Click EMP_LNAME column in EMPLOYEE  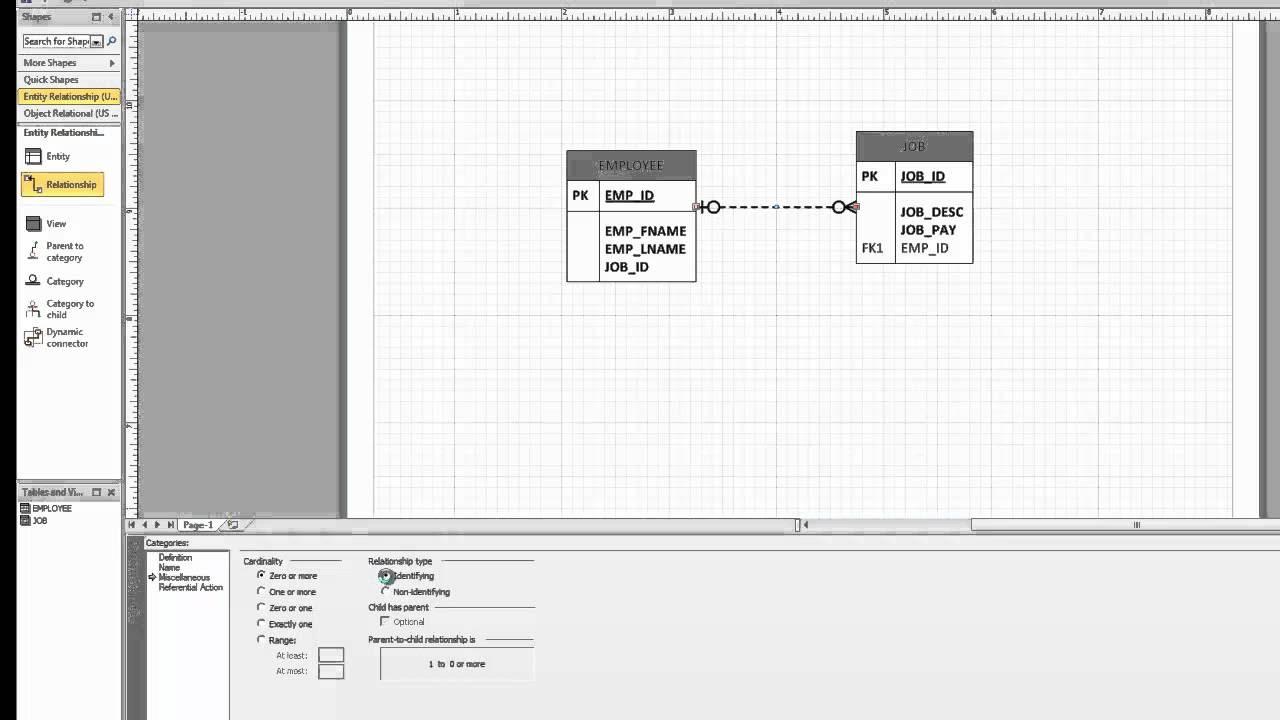[645, 249]
